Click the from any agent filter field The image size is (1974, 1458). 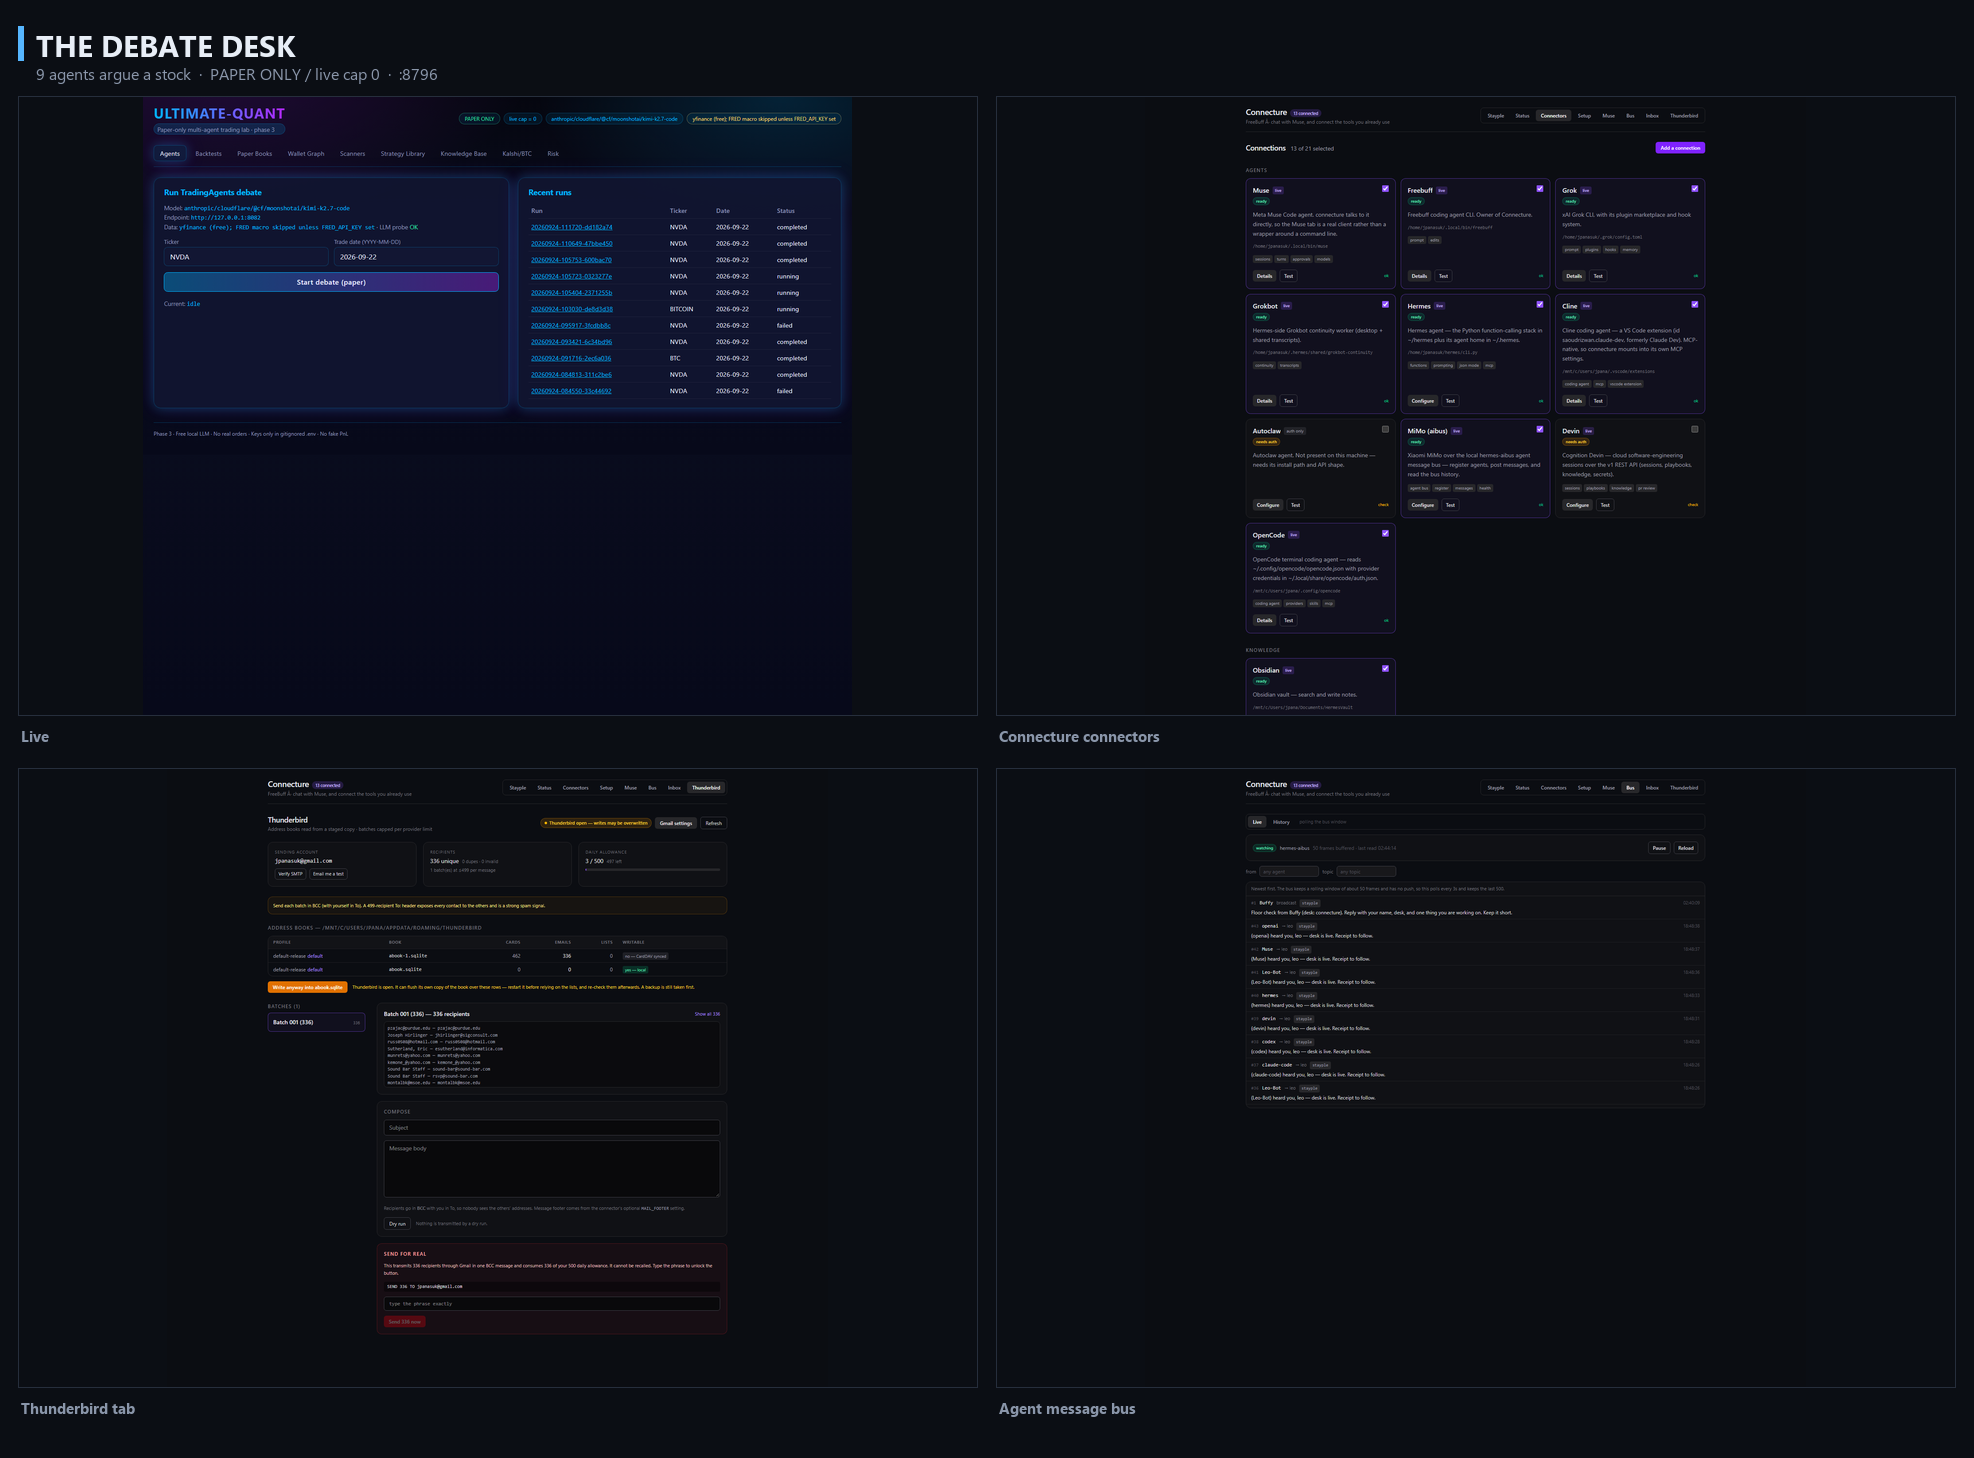(1289, 872)
